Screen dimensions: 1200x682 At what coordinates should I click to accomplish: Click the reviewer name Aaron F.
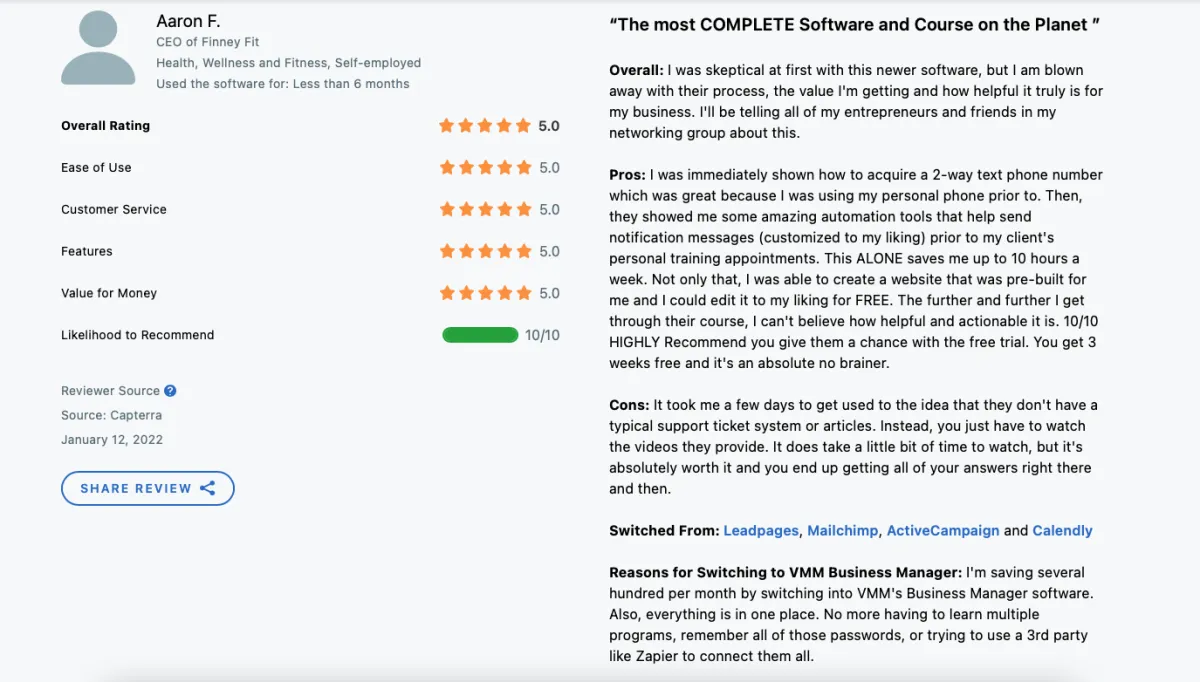tap(188, 21)
